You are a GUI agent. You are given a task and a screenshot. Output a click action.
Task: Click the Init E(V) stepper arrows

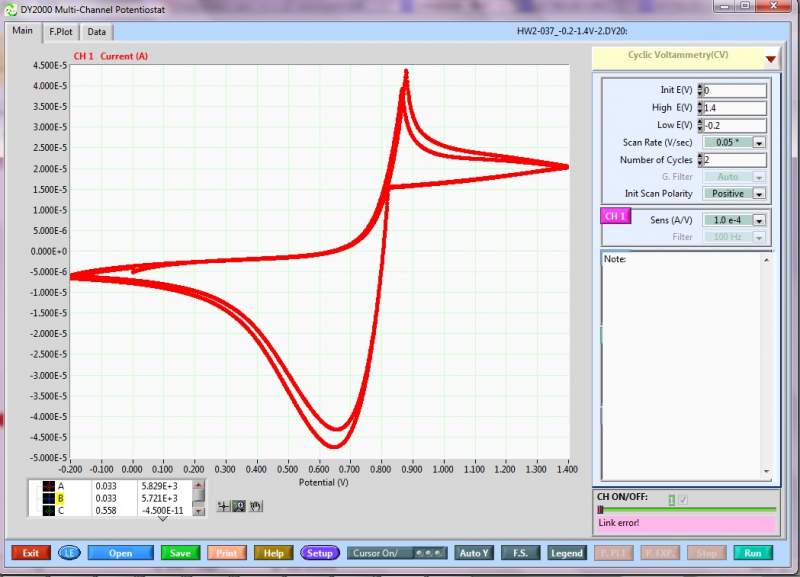700,90
